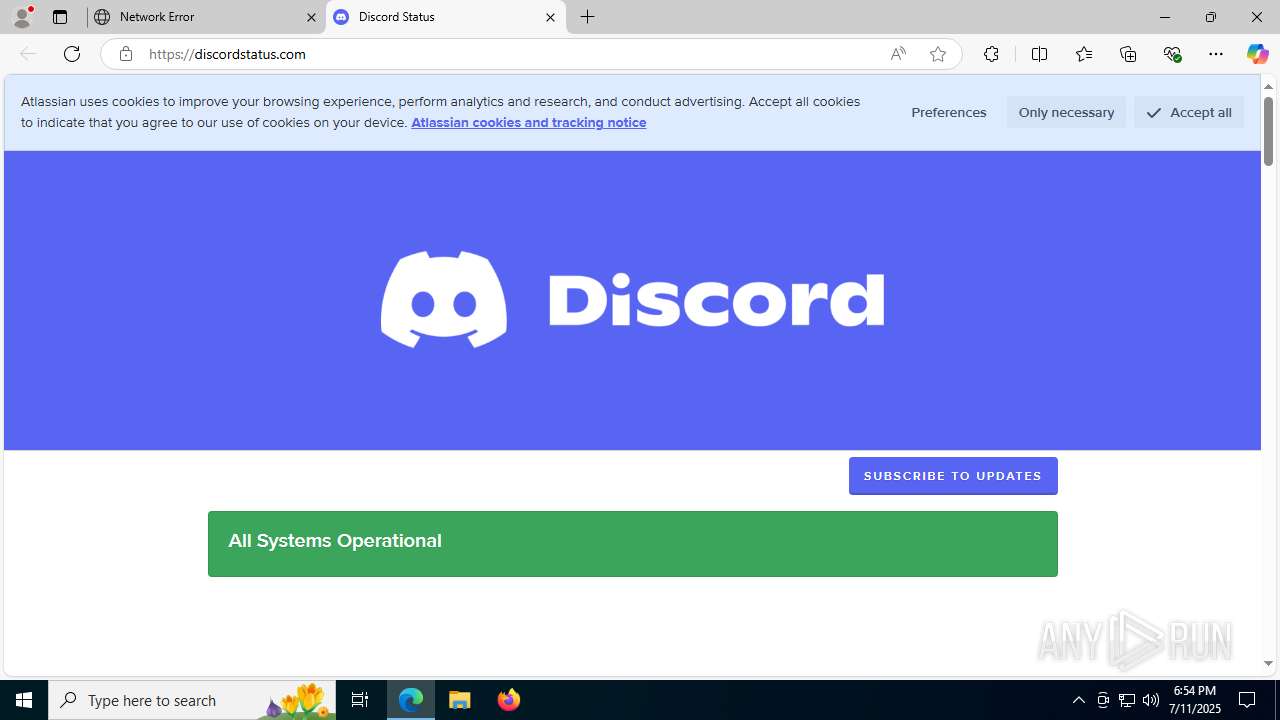This screenshot has width=1280, height=720.
Task: Show hidden system tray icons
Action: click(1078, 700)
